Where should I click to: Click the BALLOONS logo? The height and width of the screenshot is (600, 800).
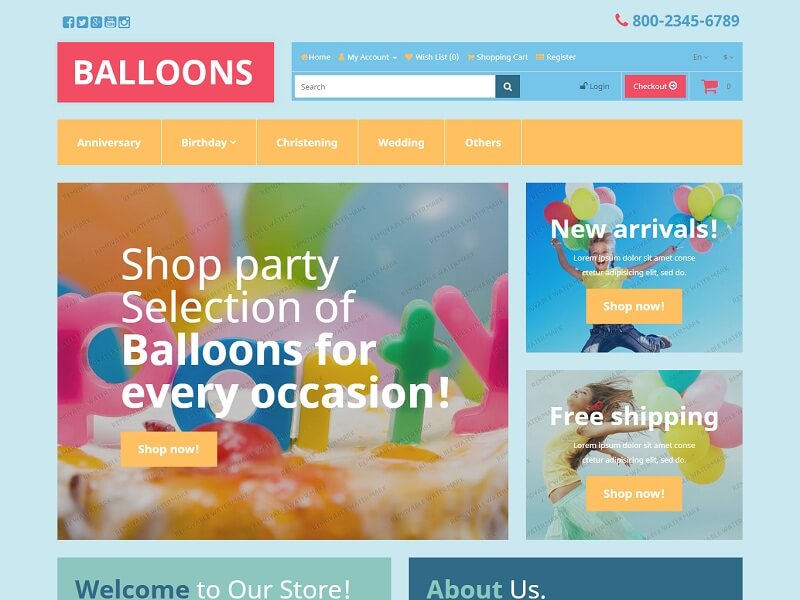click(165, 72)
